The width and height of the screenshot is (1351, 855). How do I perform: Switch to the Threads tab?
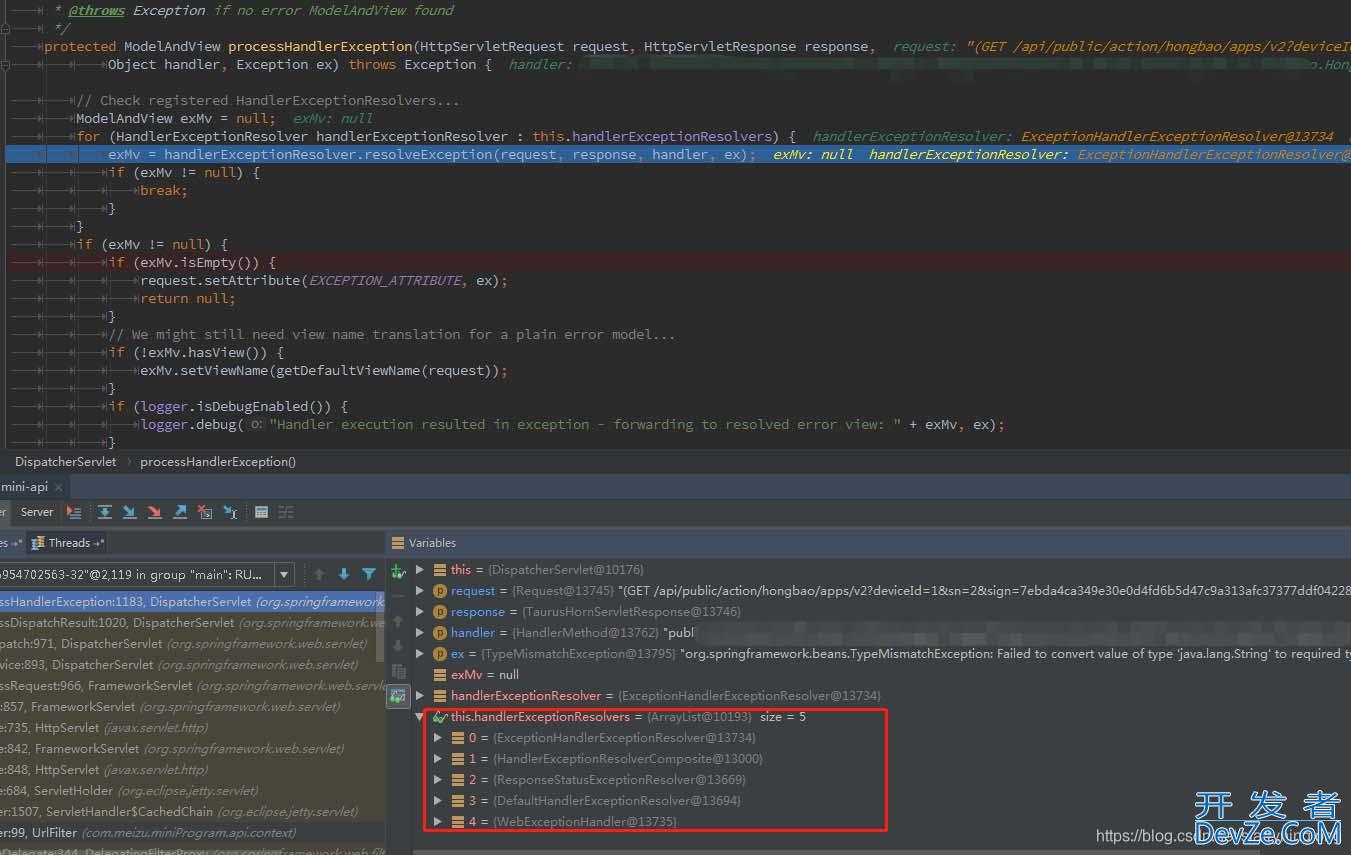[x=68, y=543]
